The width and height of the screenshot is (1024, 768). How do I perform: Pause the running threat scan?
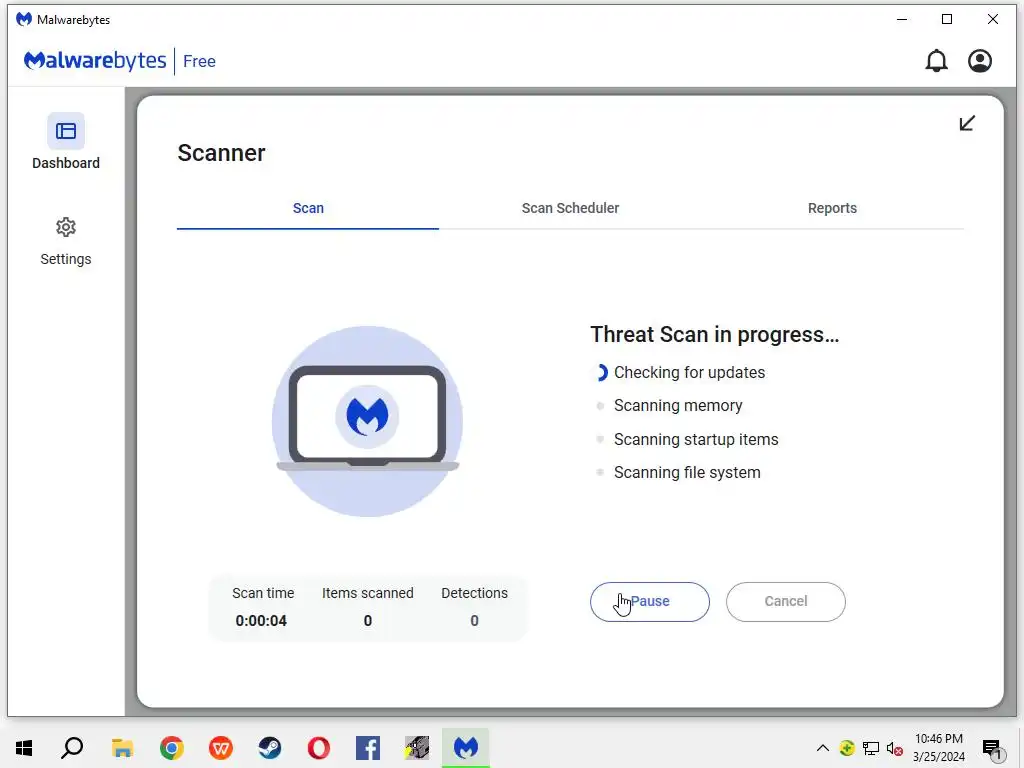(x=650, y=601)
